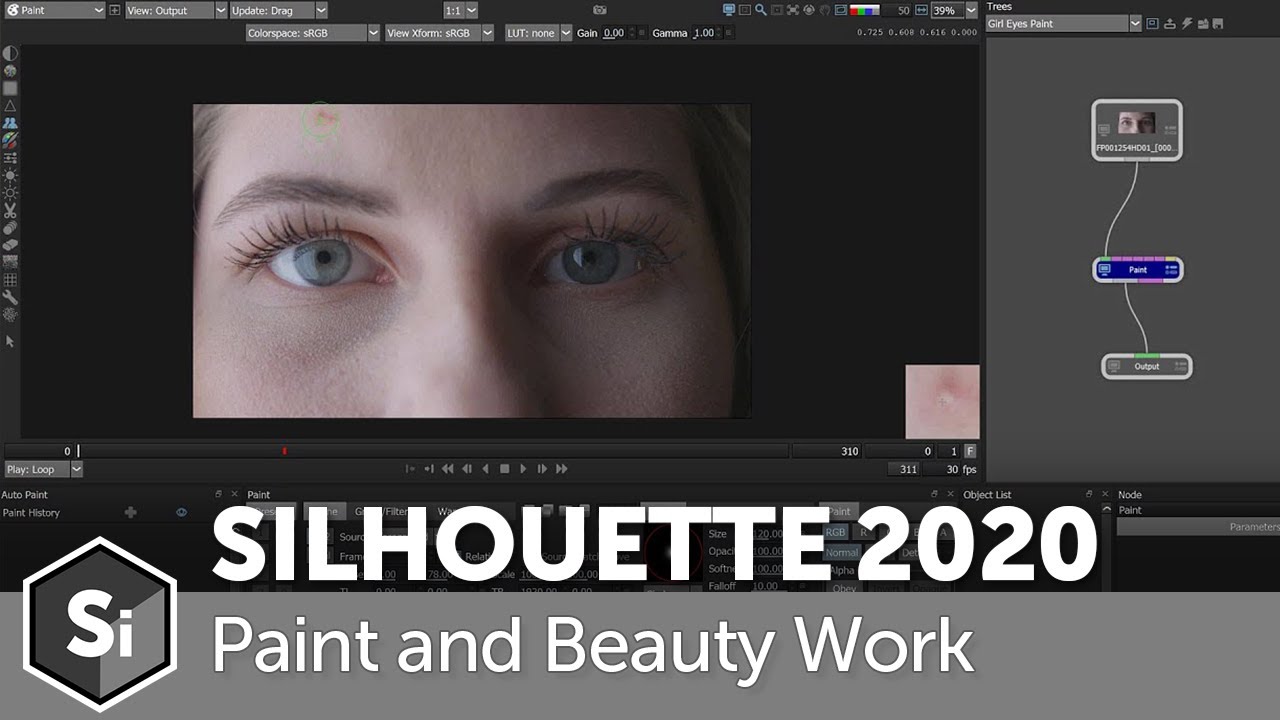Click the circular target icon in viewer toolbar
1280x720 pixels.
pos(808,10)
